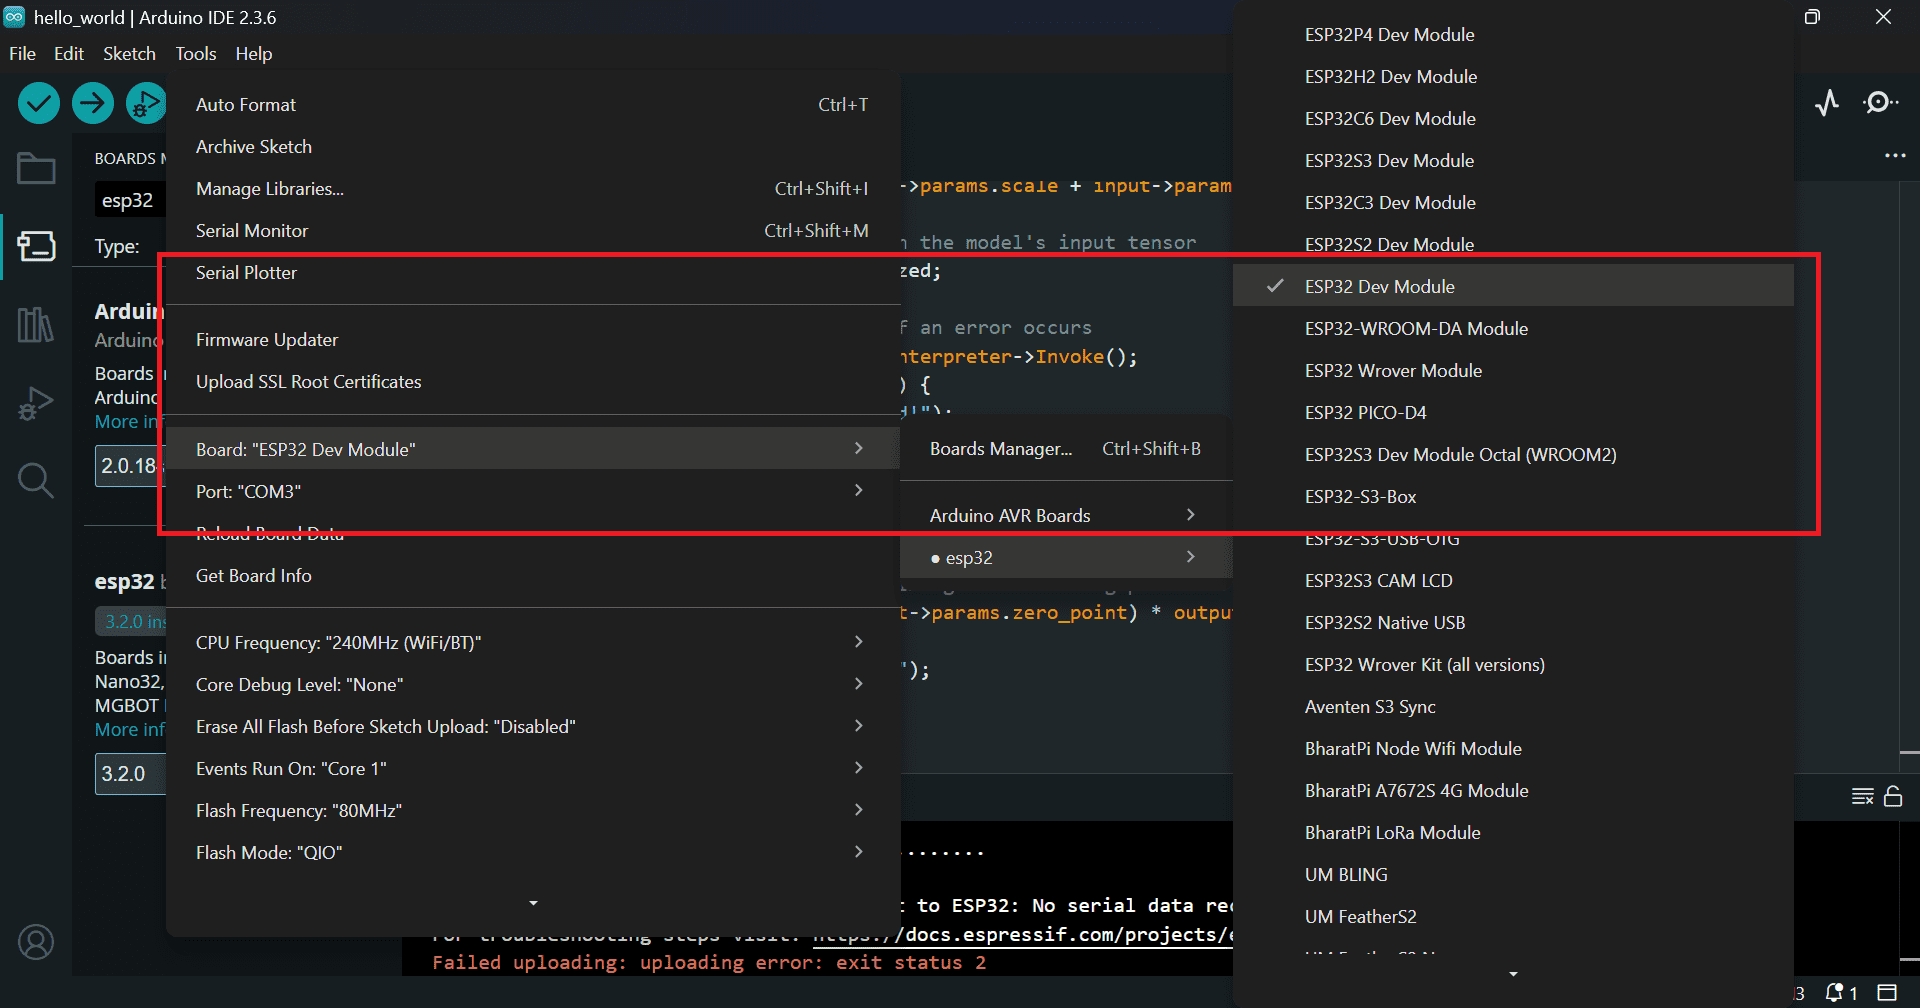This screenshot has height=1008, width=1920.
Task: Expand the Flash Mode QIO submenu
Action: coord(533,852)
